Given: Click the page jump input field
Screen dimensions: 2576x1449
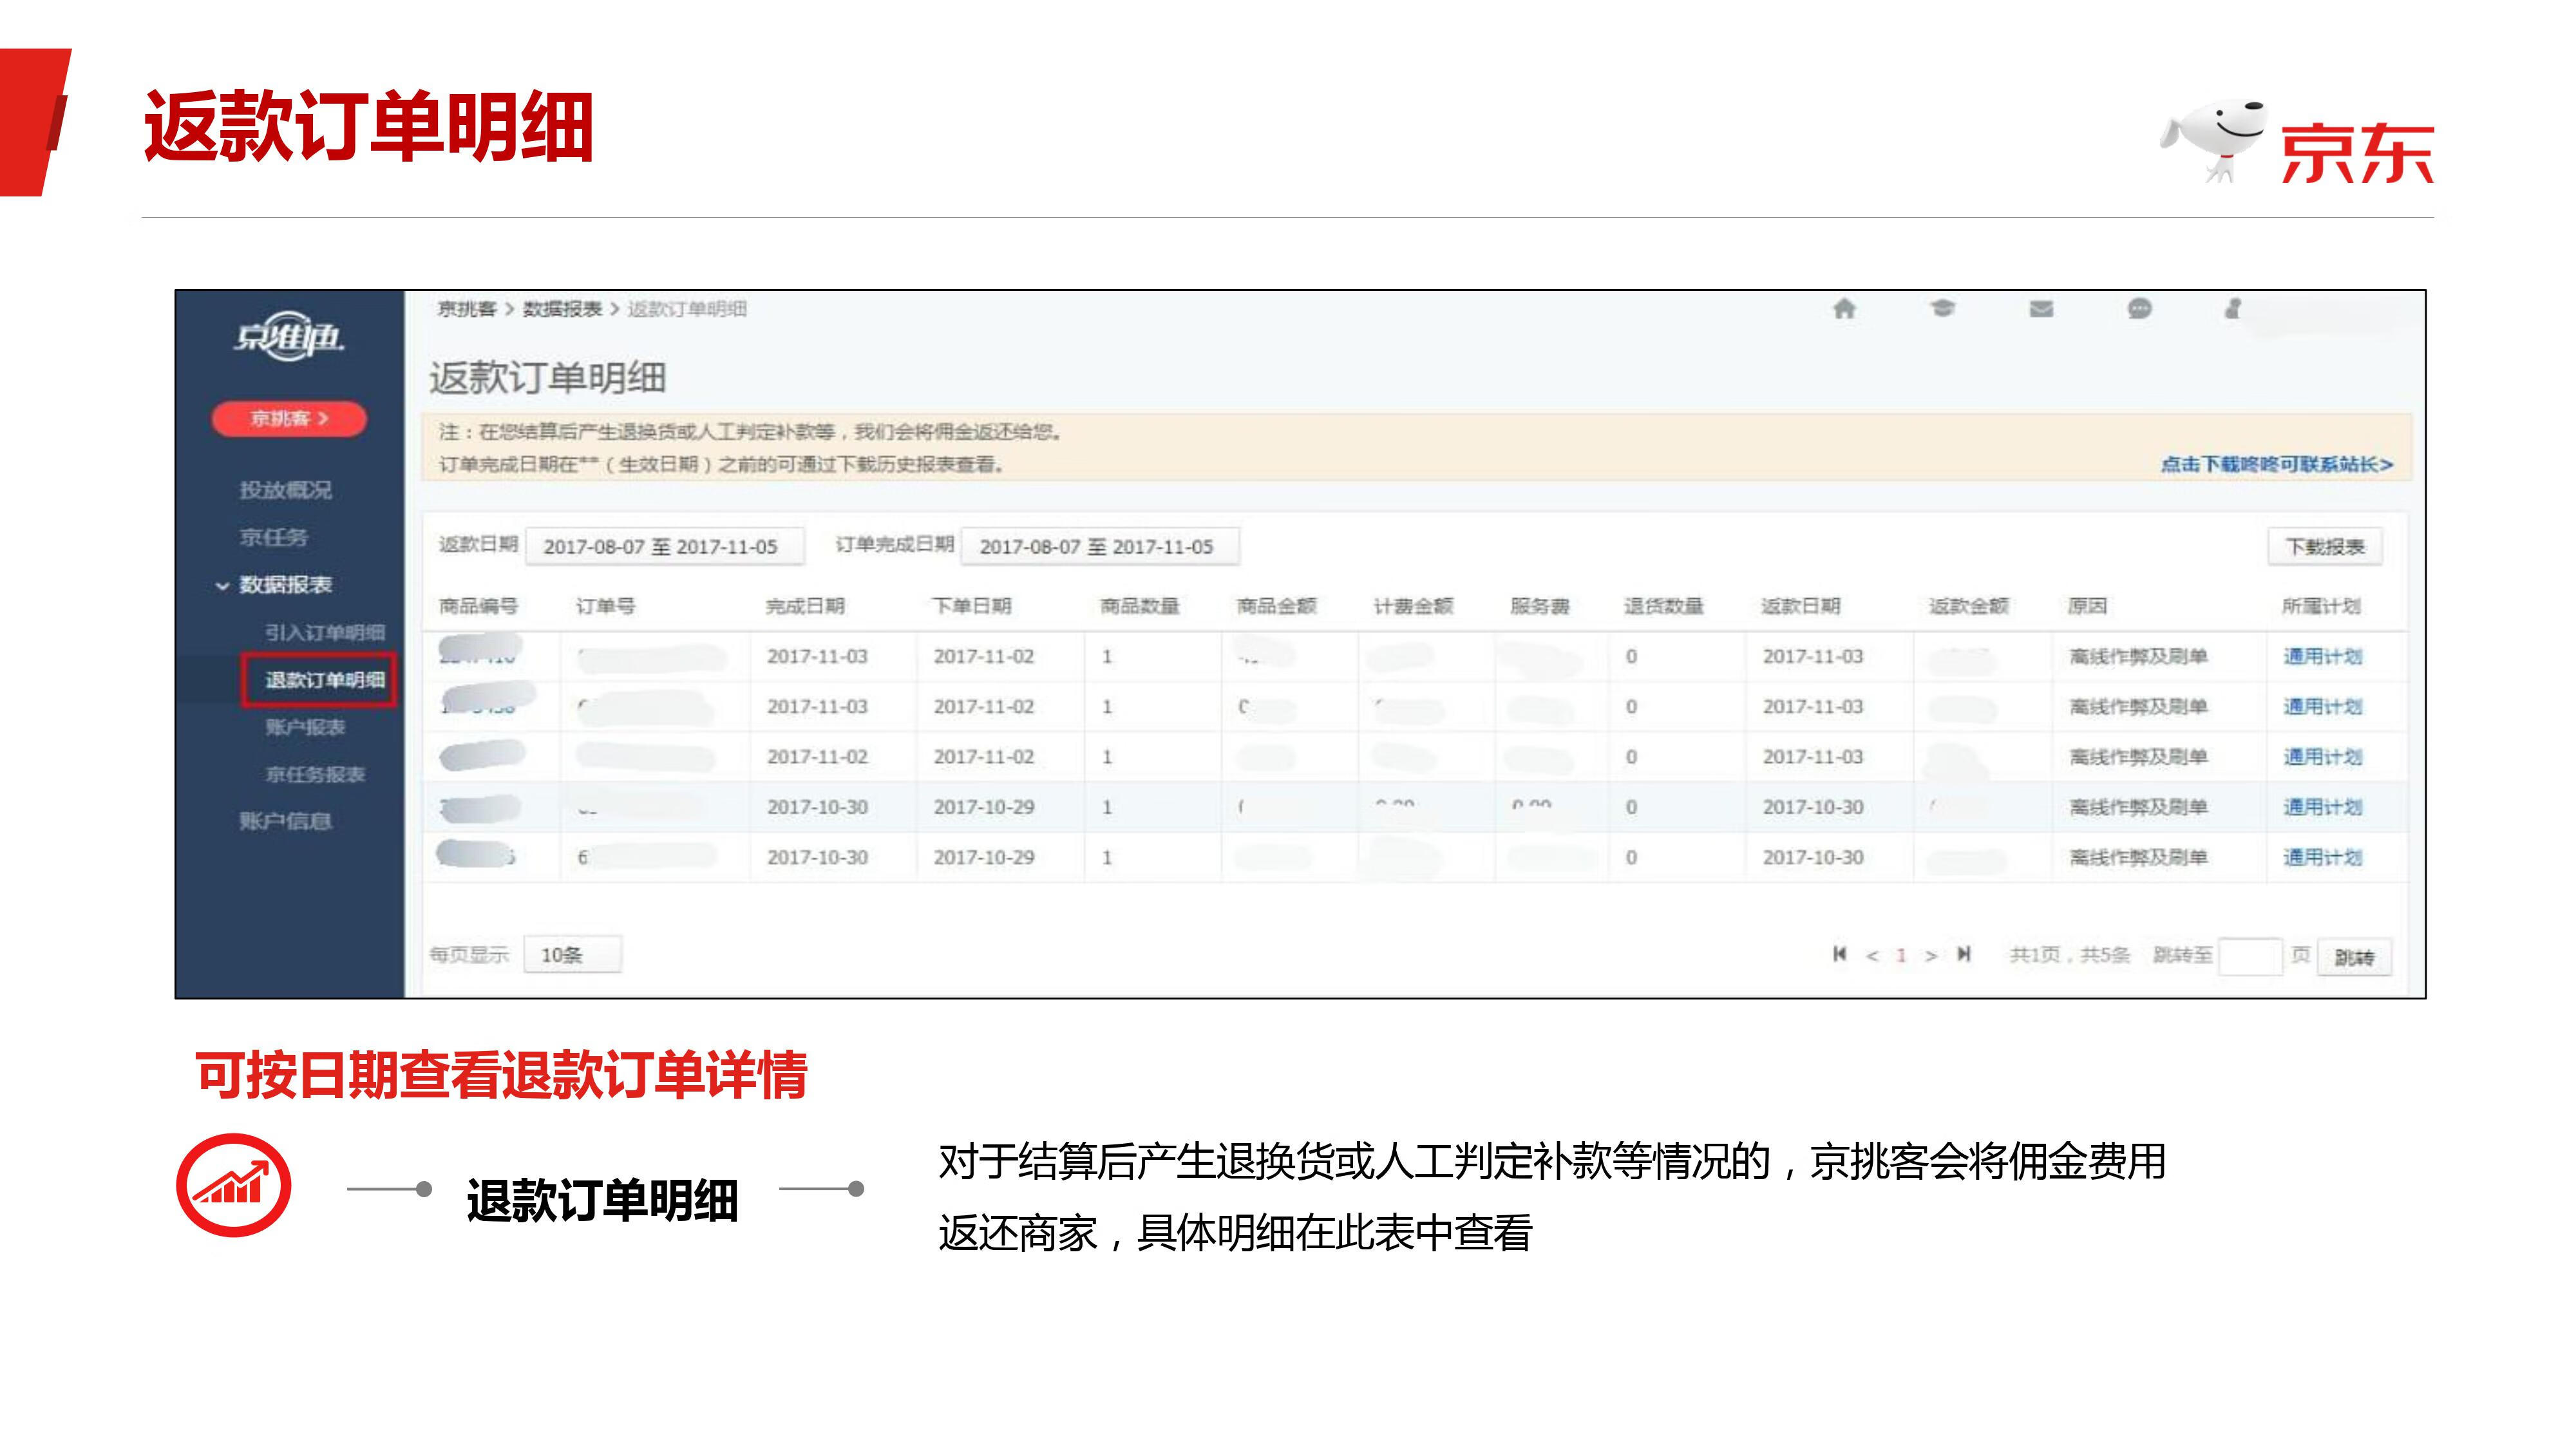Looking at the screenshot, I should point(2250,956).
